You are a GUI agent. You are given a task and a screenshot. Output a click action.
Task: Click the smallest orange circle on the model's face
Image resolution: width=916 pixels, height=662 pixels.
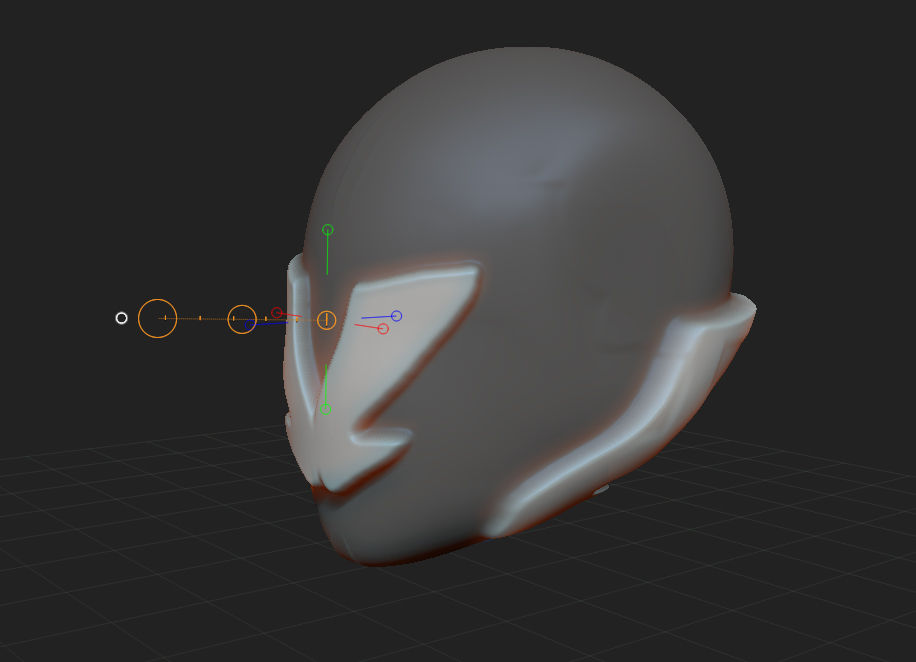coord(327,320)
